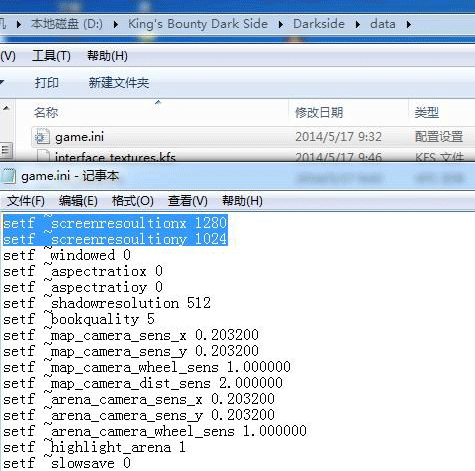The height and width of the screenshot is (471, 475).
Task: Click the line bookquality 5
Action: [79, 319]
